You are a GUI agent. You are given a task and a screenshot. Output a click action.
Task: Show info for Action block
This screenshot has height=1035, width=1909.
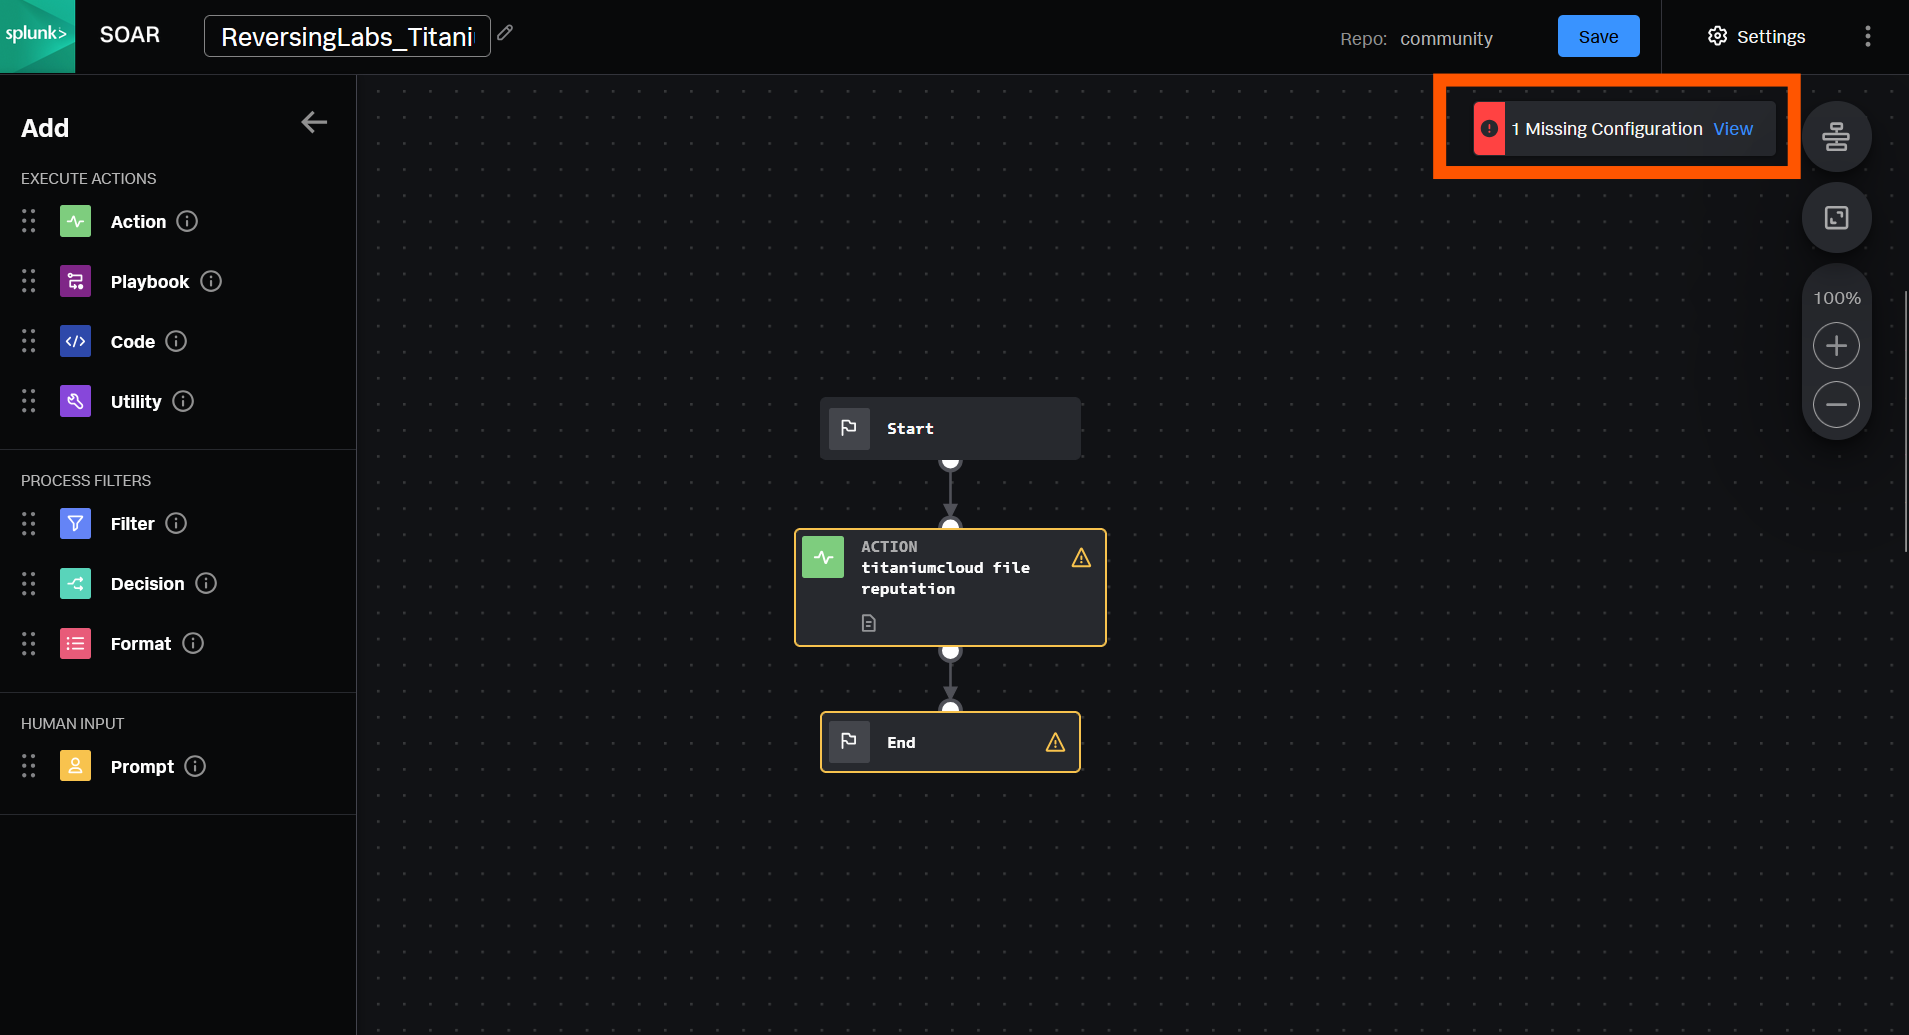(x=187, y=221)
